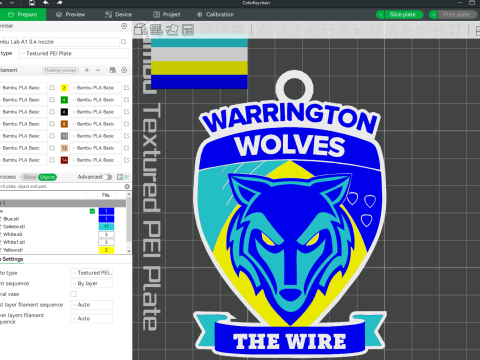Click Celeste.stl filament cell showing 11
The image size is (480, 360).
(x=106, y=227)
